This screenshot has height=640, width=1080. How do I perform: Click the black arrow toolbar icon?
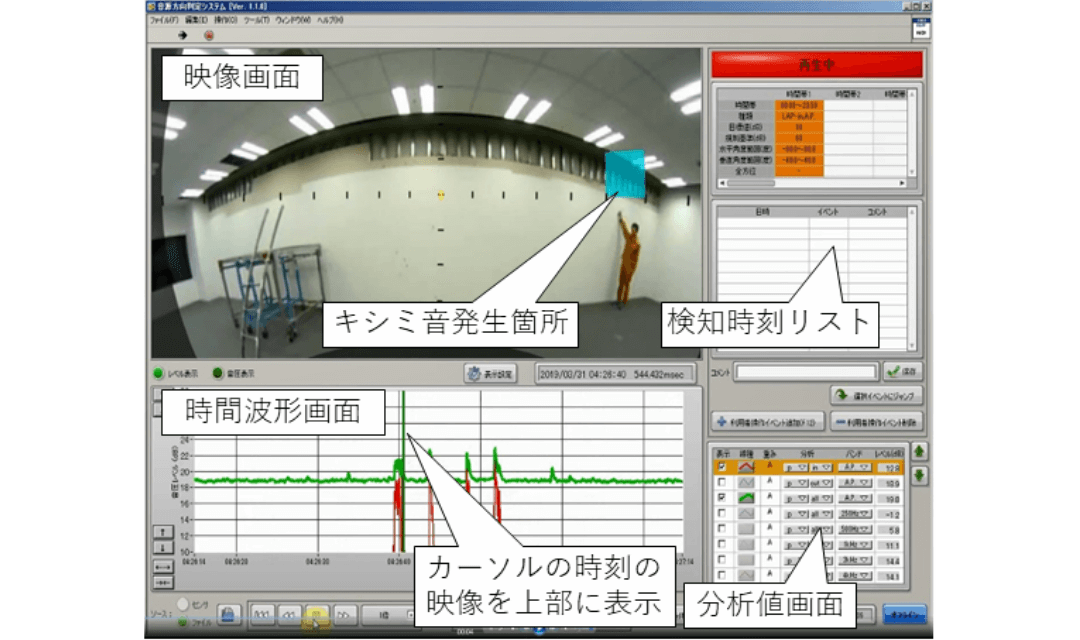coord(183,35)
